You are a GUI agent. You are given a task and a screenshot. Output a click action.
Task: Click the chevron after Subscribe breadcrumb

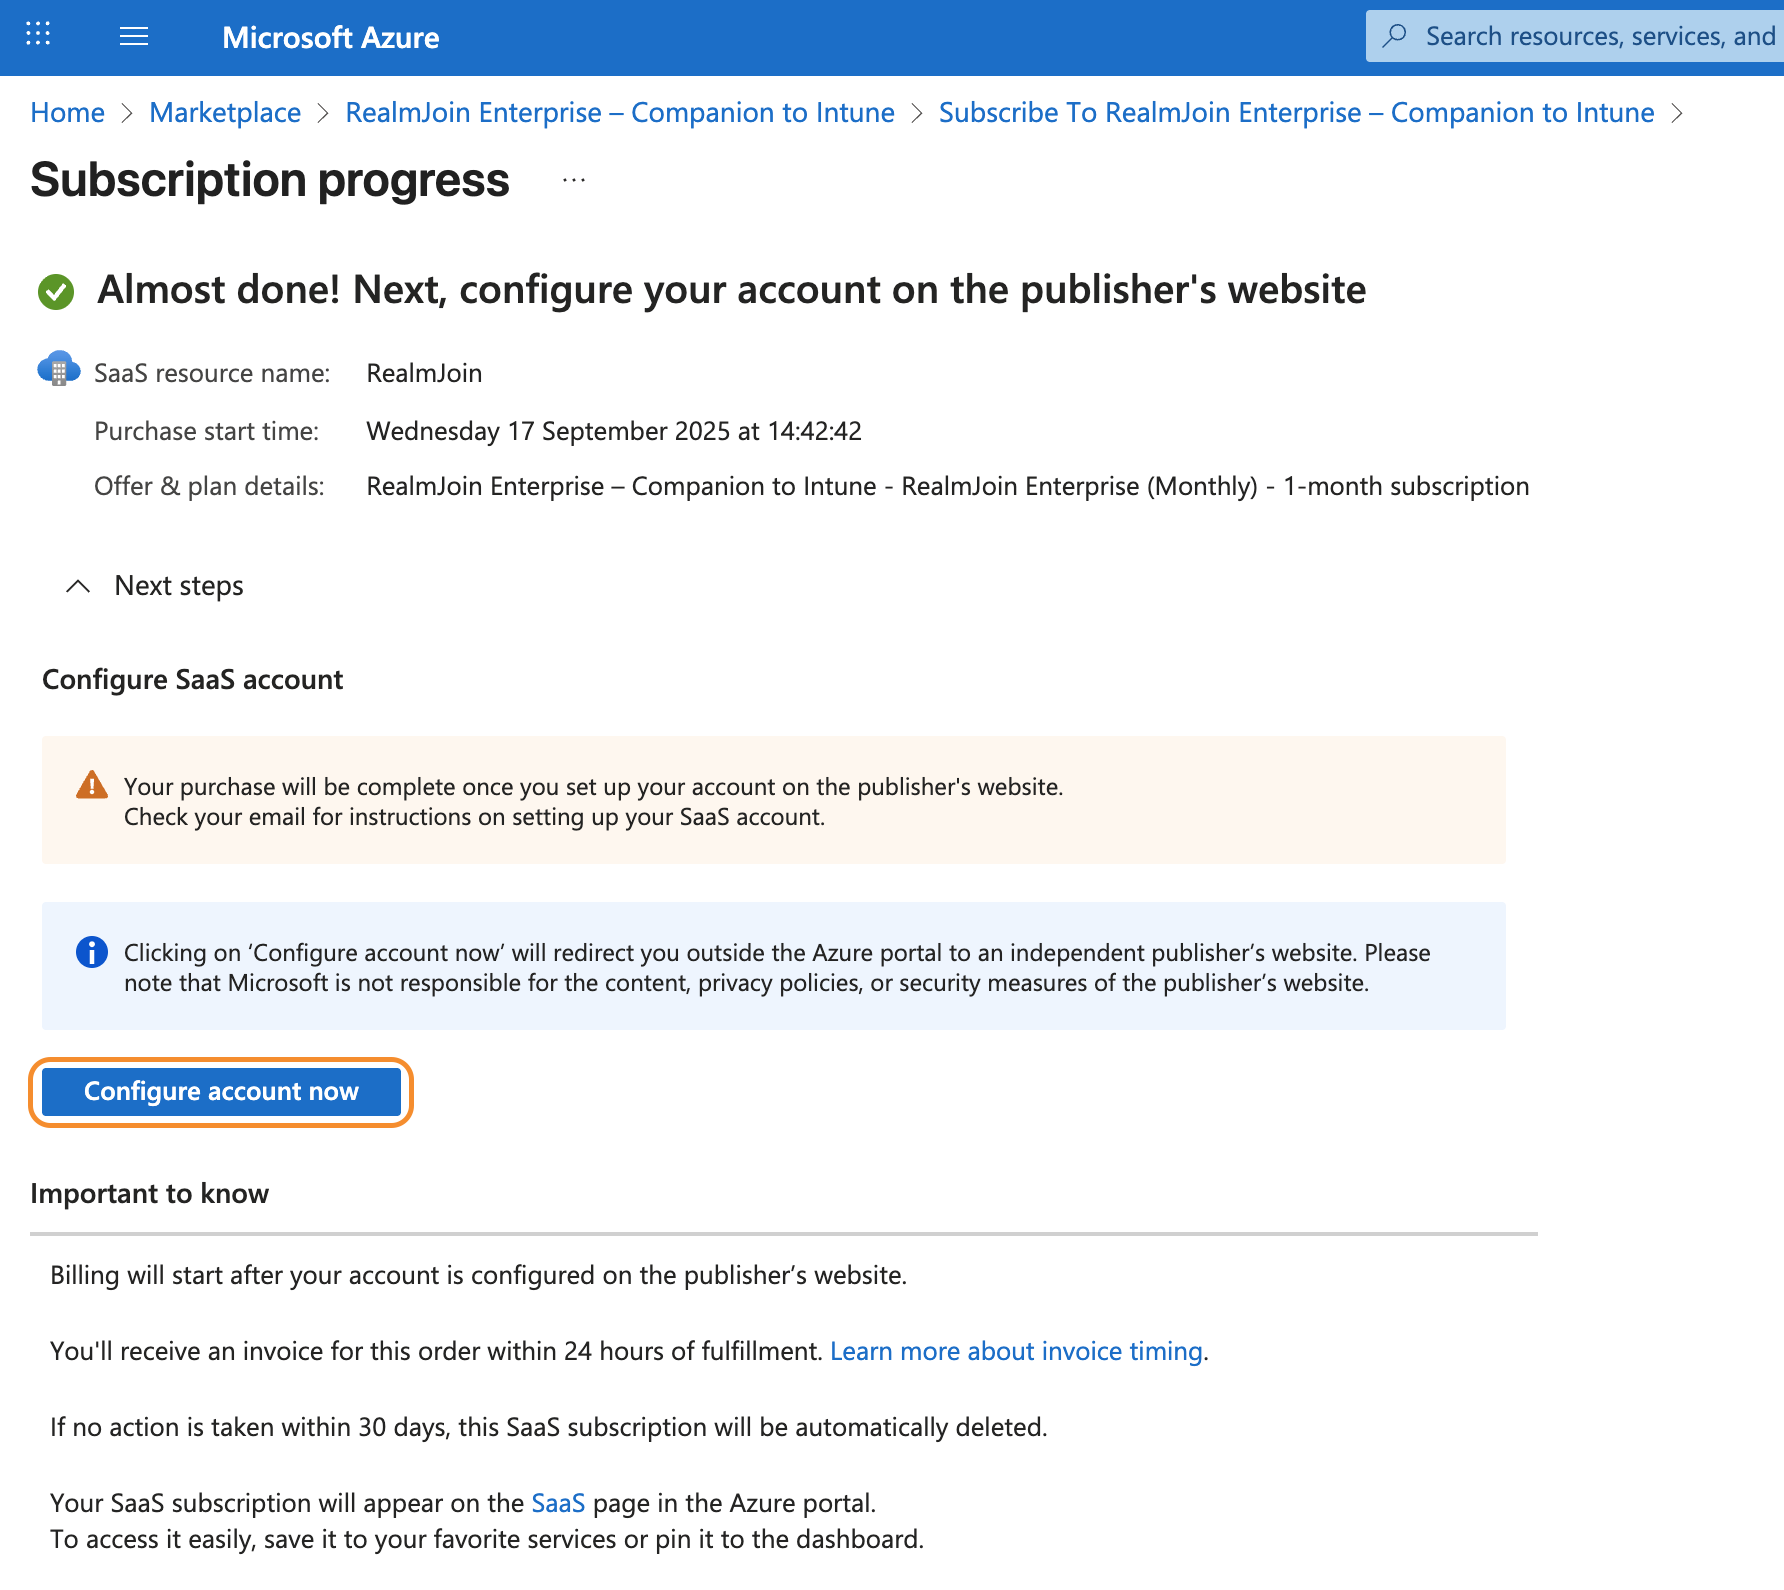(1677, 113)
